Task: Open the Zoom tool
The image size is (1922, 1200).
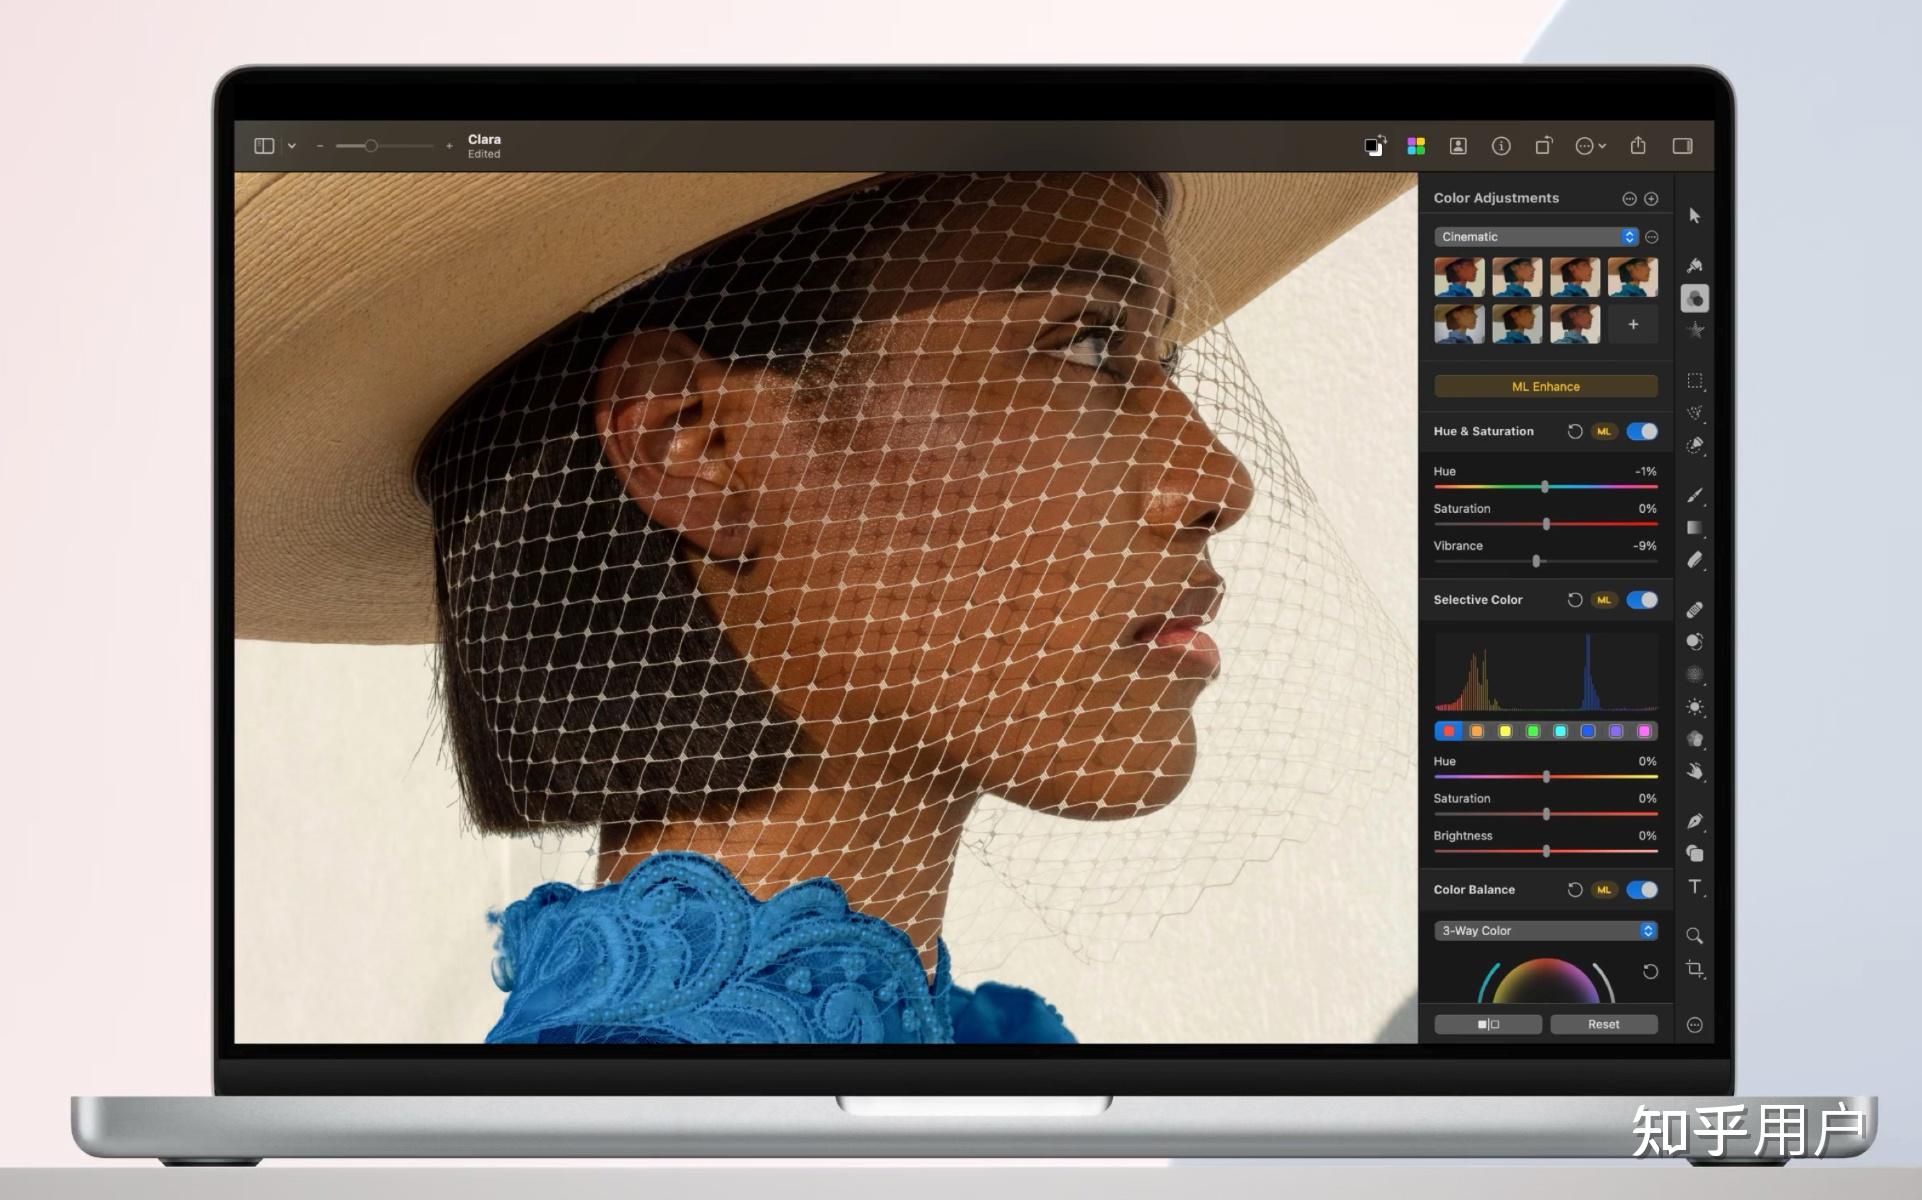Action: pos(1695,936)
